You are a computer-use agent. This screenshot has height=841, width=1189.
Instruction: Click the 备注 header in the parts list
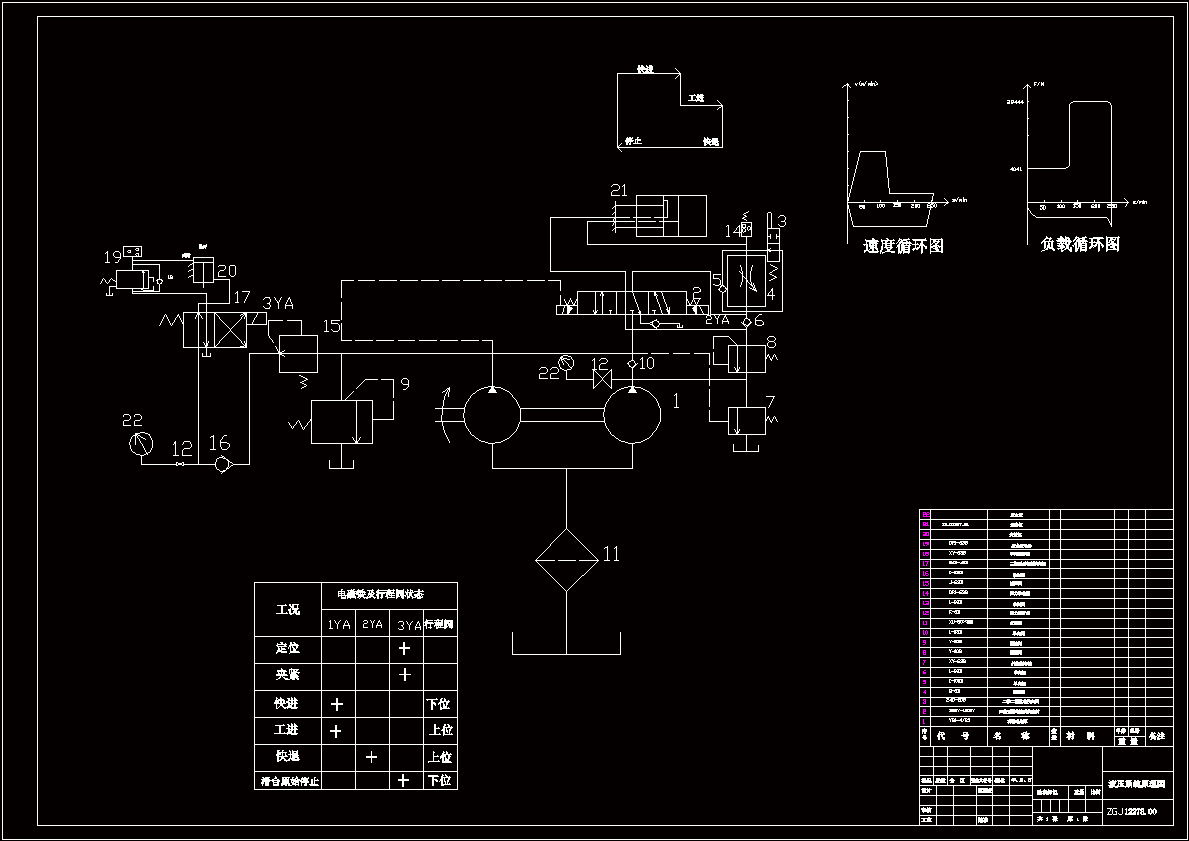pos(1157,736)
